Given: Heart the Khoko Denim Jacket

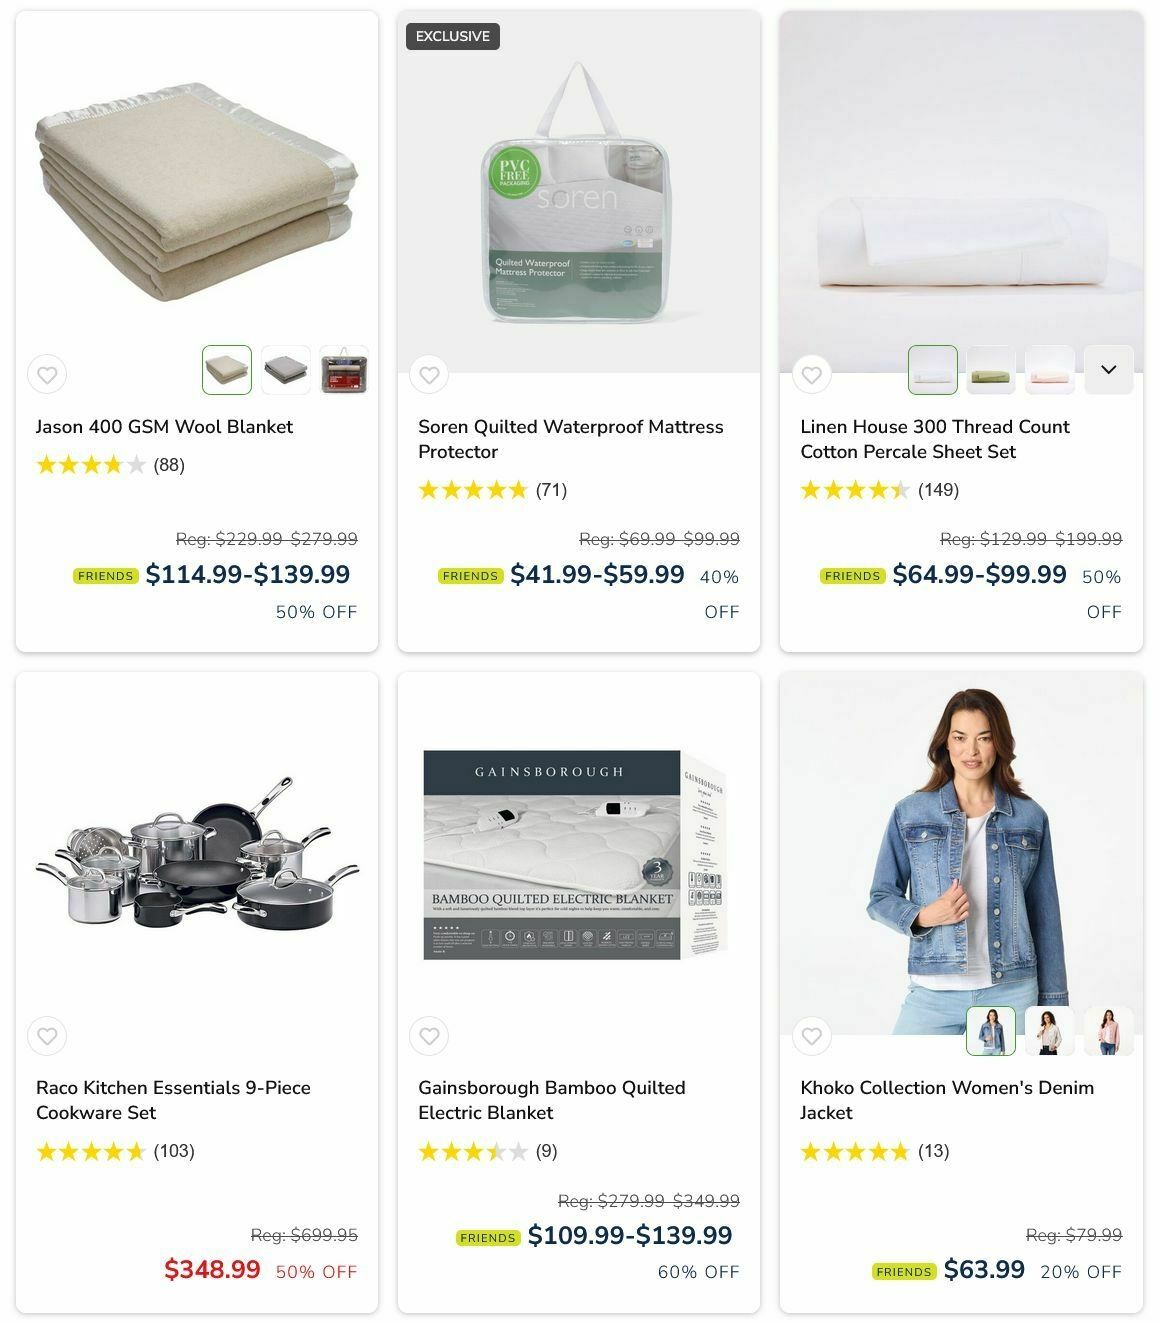Looking at the screenshot, I should tap(811, 1036).
